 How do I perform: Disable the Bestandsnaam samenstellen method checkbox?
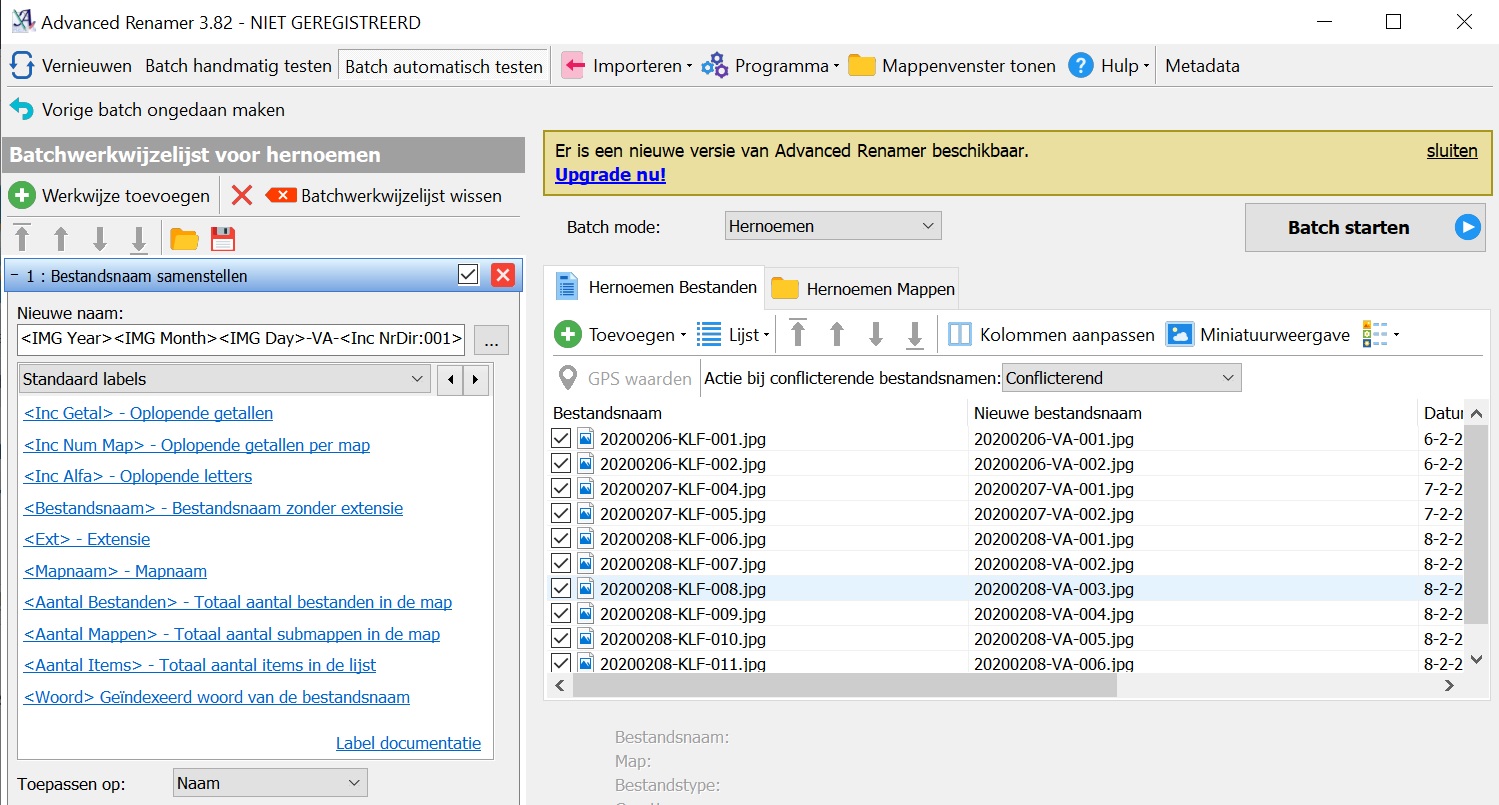point(468,275)
